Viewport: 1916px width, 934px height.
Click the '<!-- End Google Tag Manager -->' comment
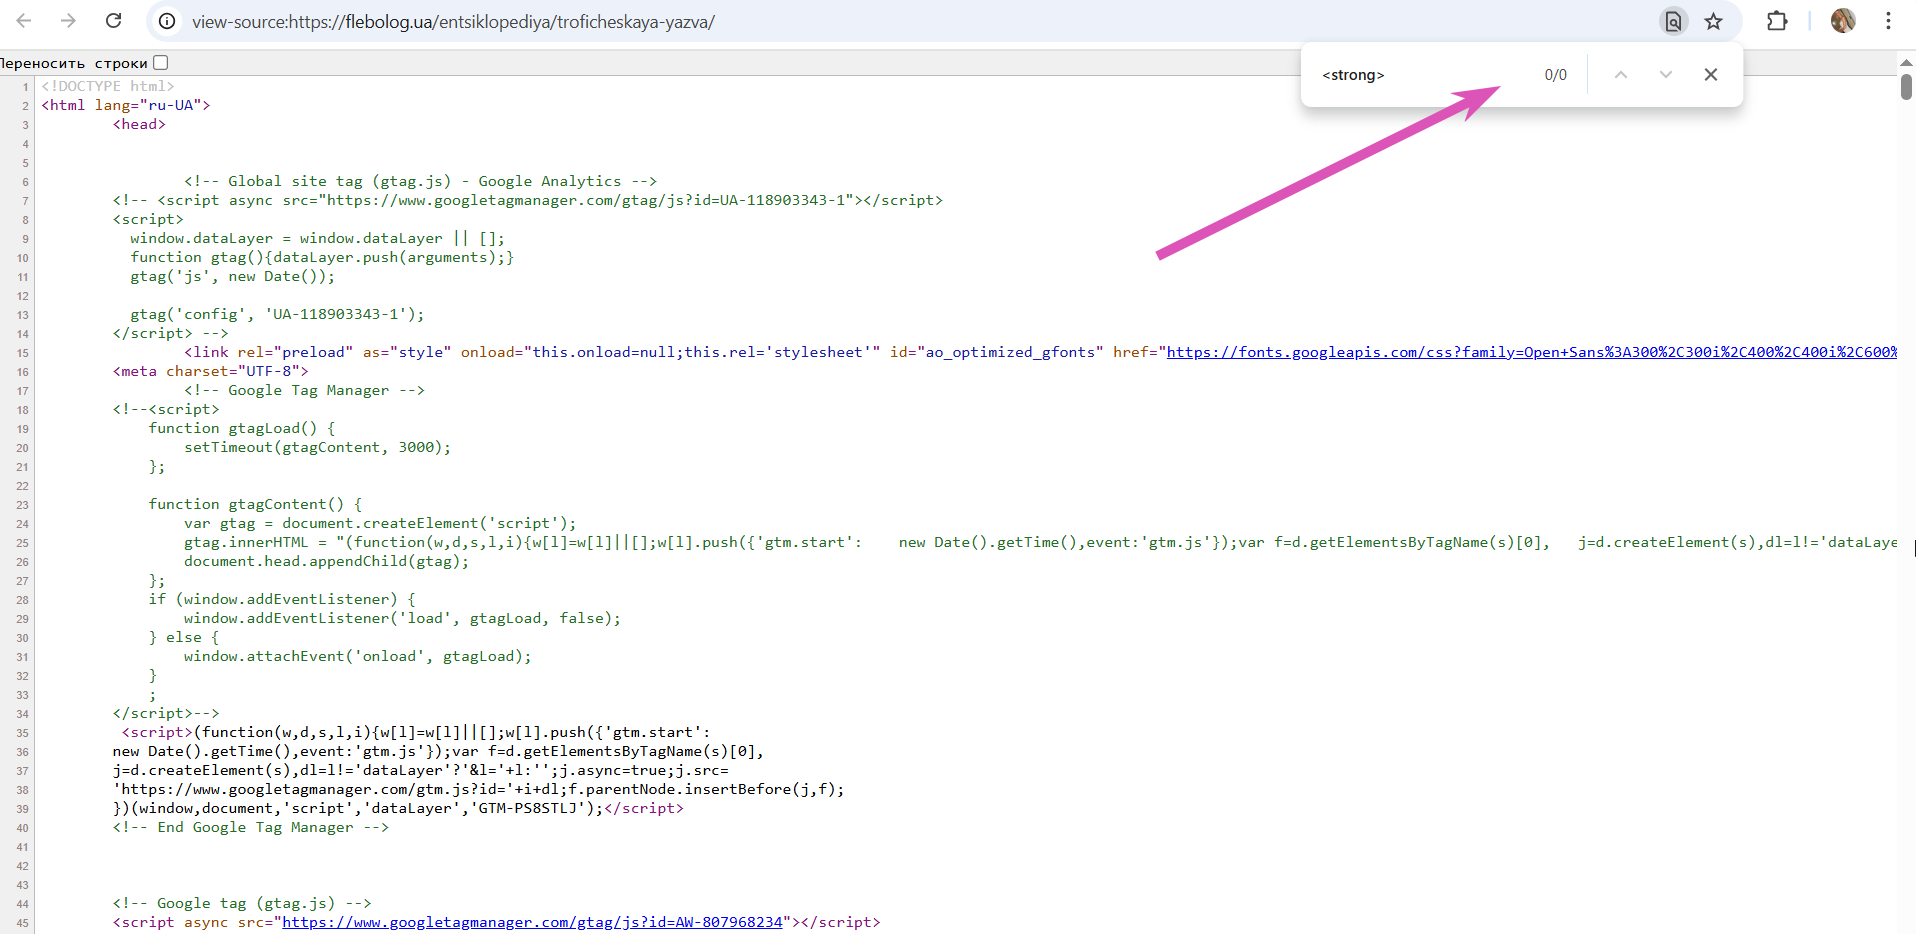point(251,827)
